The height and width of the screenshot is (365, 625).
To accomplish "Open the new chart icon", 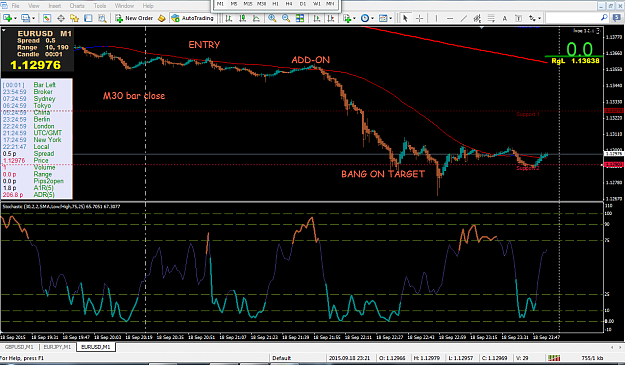I will 7,18.
